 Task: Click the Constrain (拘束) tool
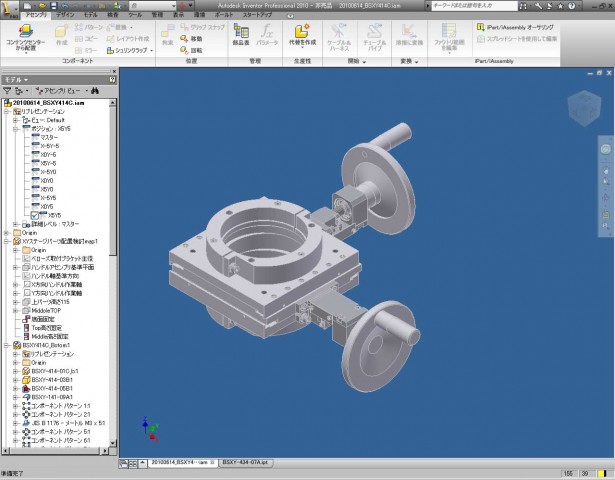point(167,36)
